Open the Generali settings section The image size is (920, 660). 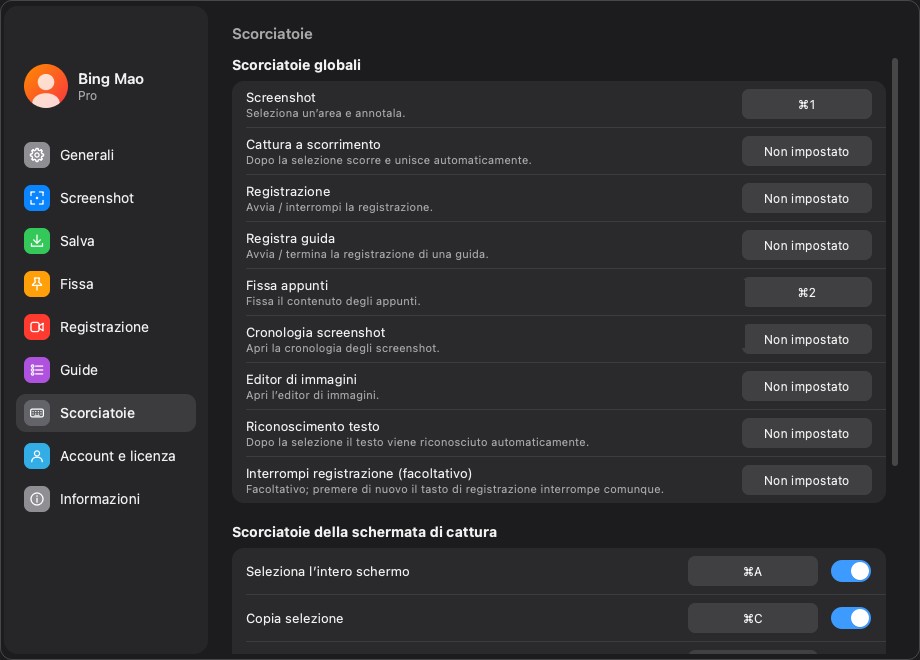click(x=106, y=155)
